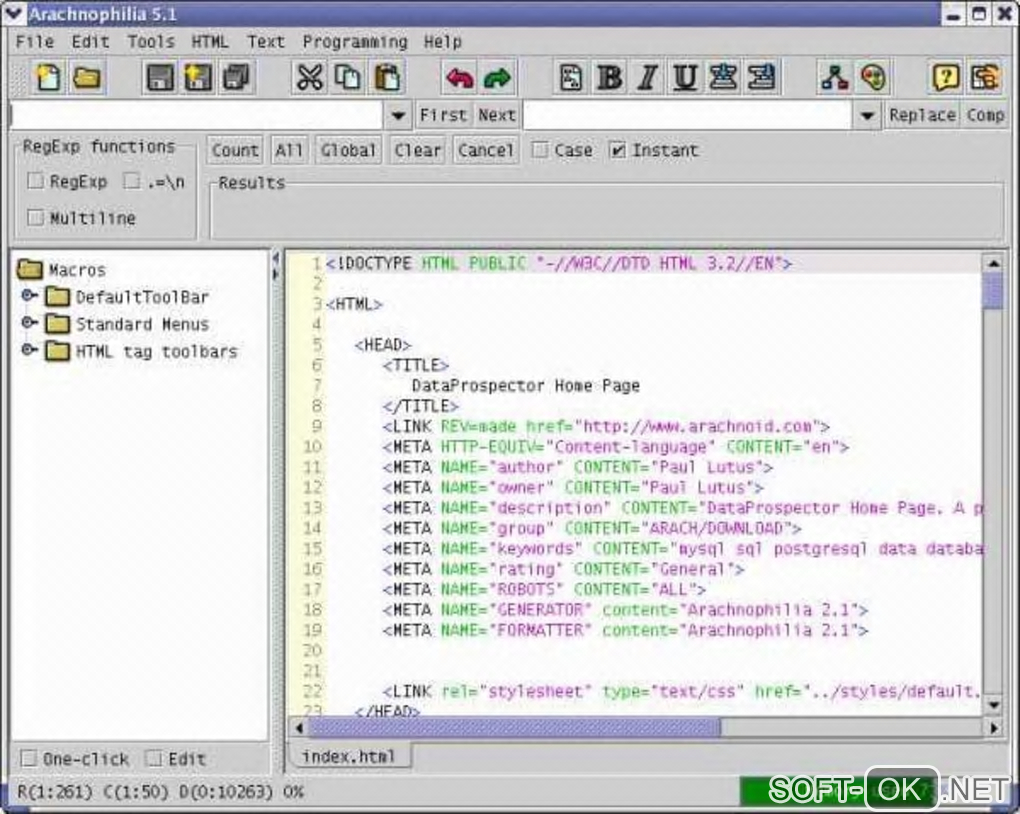Screen dimensions: 1020x814
Task: Click the First search button
Action: pos(444,115)
